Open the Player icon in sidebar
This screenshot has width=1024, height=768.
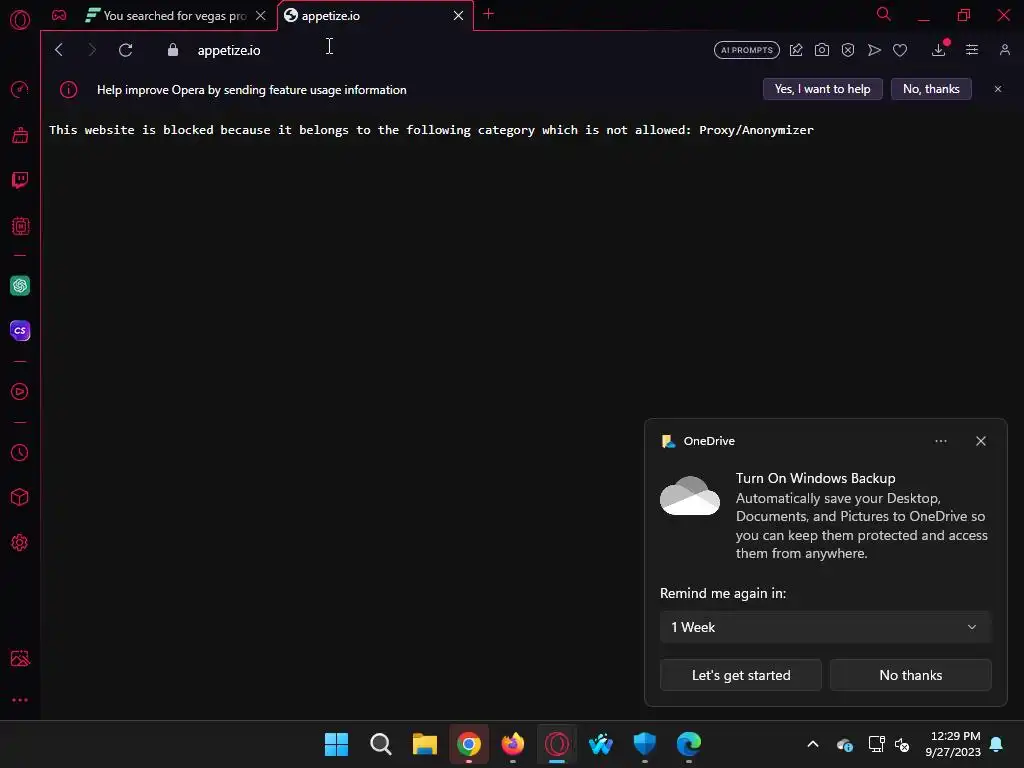point(20,391)
